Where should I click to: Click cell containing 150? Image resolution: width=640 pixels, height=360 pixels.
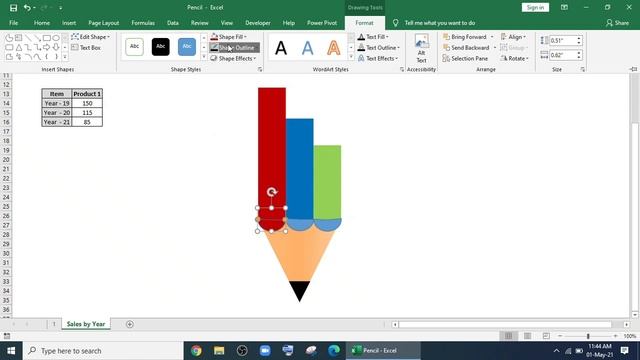[x=87, y=103]
